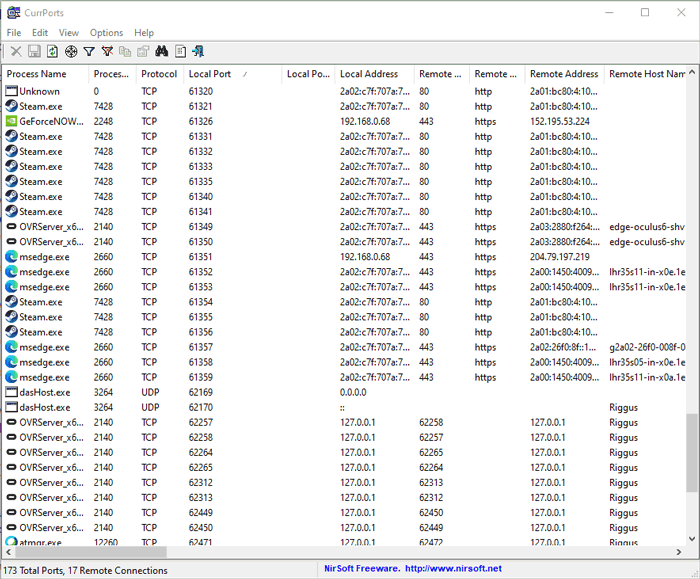
Task: Open display filters with the funnel icon
Action: tap(89, 52)
